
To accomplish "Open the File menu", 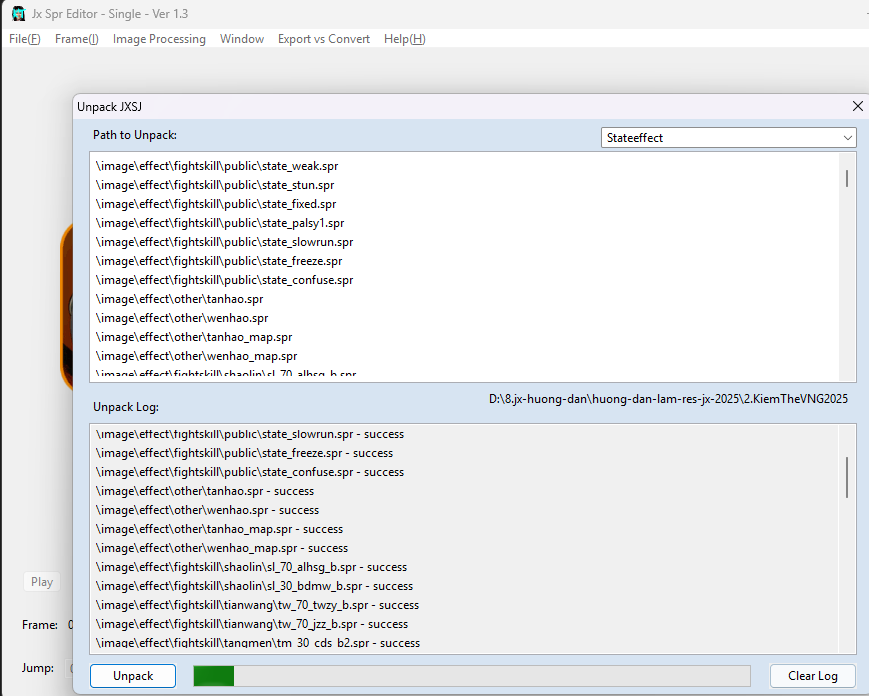I will 25,39.
